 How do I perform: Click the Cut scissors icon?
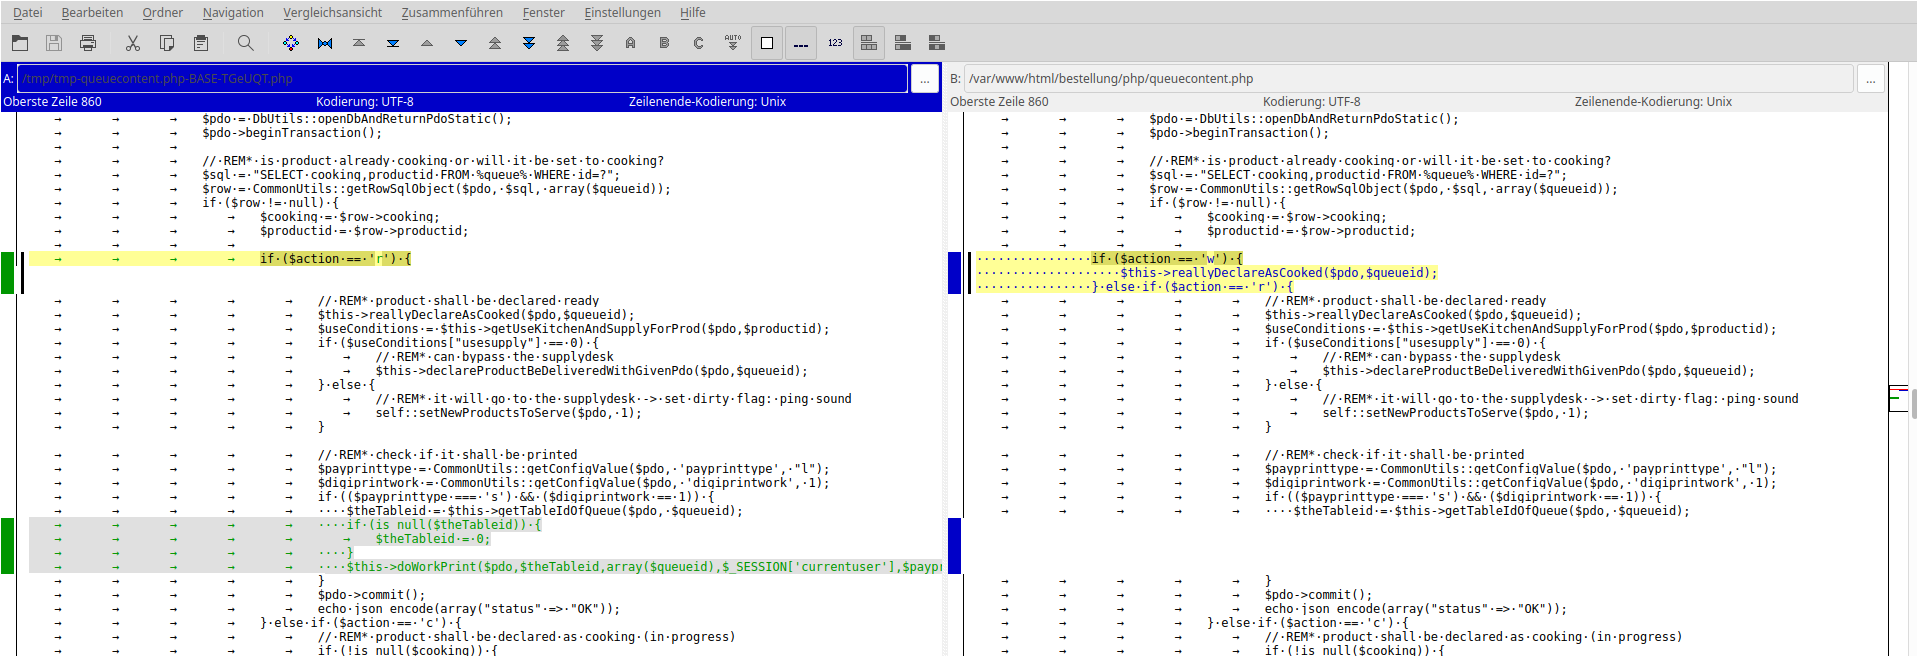pos(132,43)
